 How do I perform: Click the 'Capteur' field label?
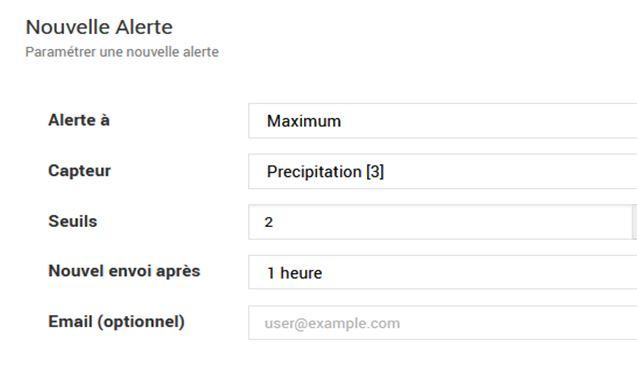pos(79,171)
